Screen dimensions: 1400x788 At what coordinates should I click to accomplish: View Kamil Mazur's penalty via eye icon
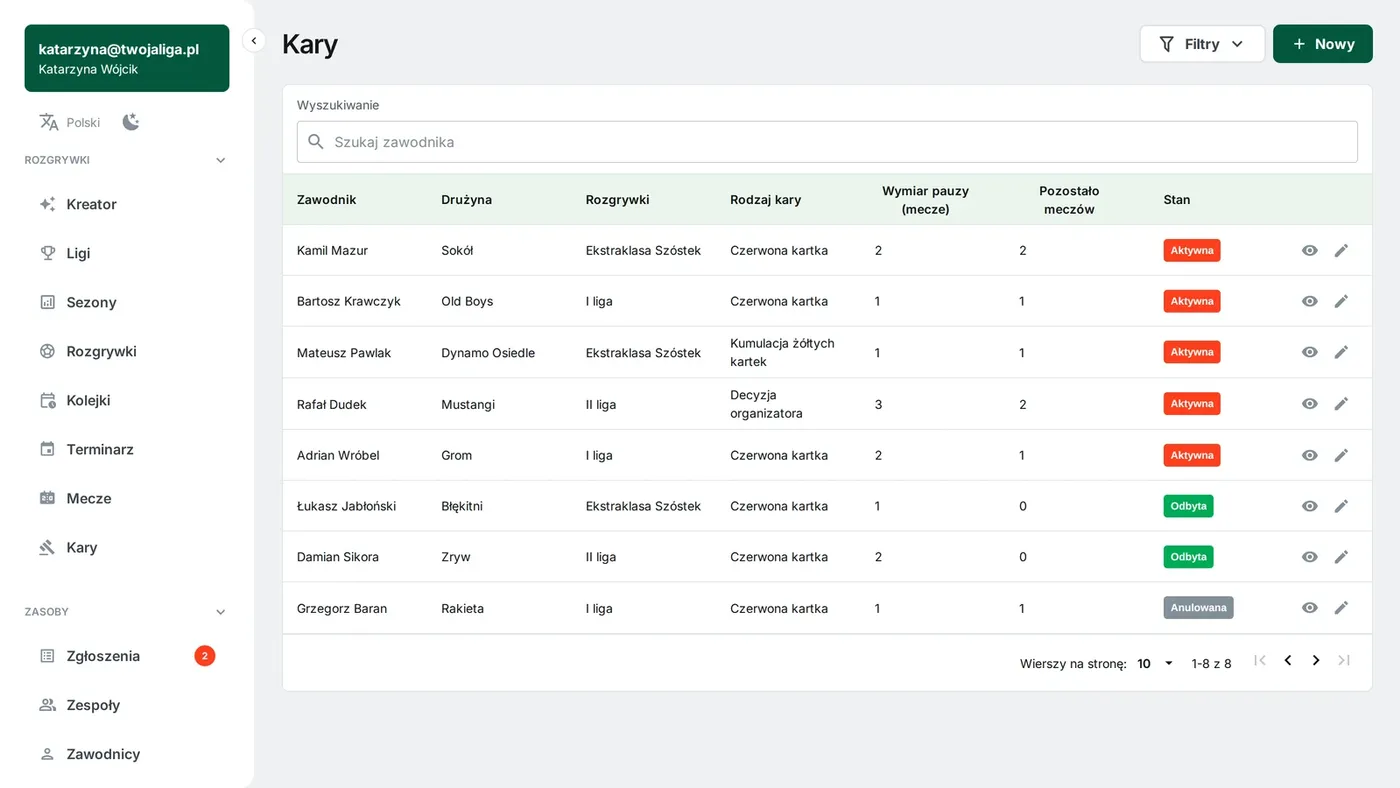pos(1310,250)
